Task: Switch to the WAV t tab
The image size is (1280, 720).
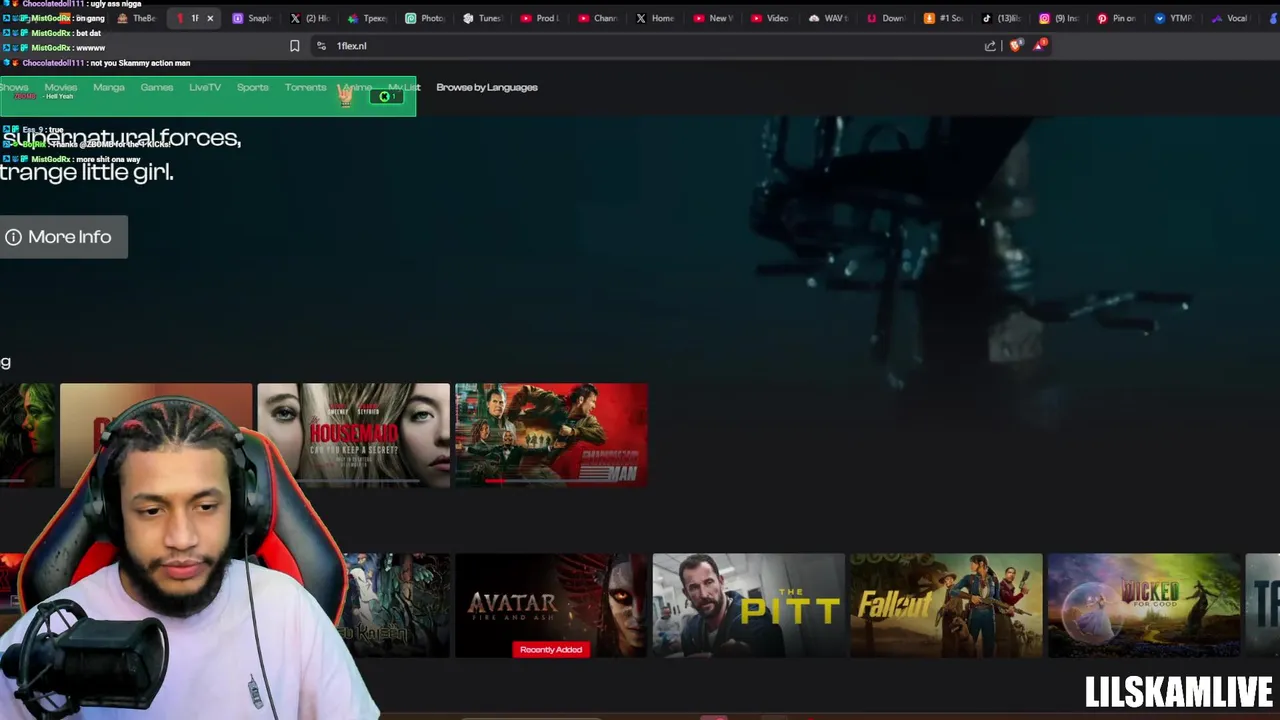Action: (828, 18)
